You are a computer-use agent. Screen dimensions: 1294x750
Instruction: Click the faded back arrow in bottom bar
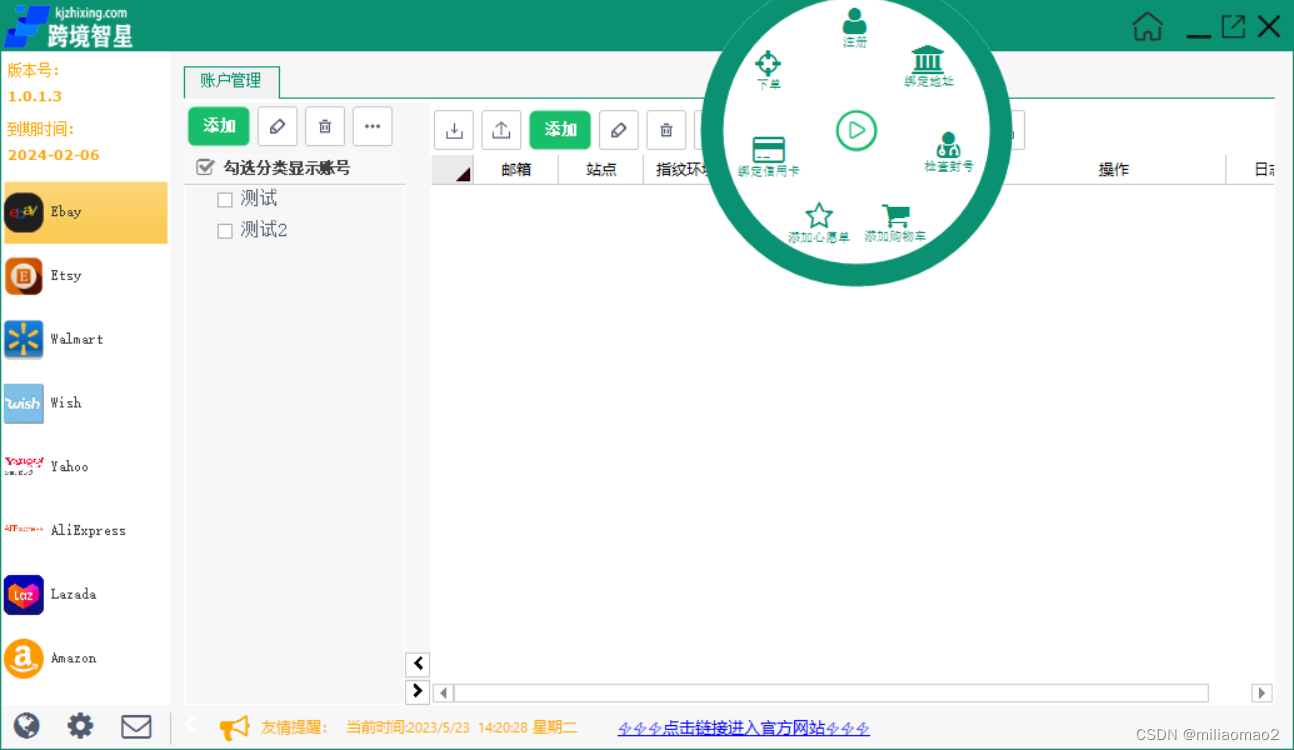pos(192,725)
